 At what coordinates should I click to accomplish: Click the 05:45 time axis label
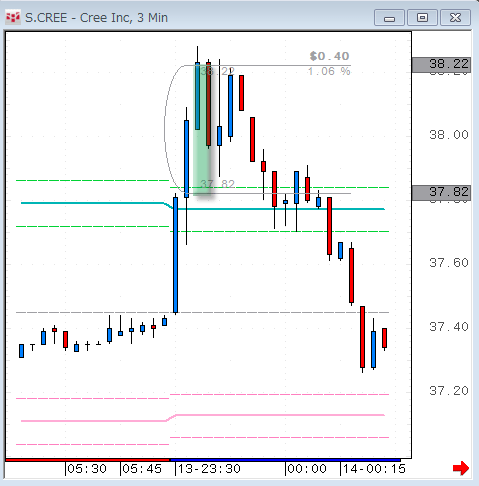tap(142, 469)
